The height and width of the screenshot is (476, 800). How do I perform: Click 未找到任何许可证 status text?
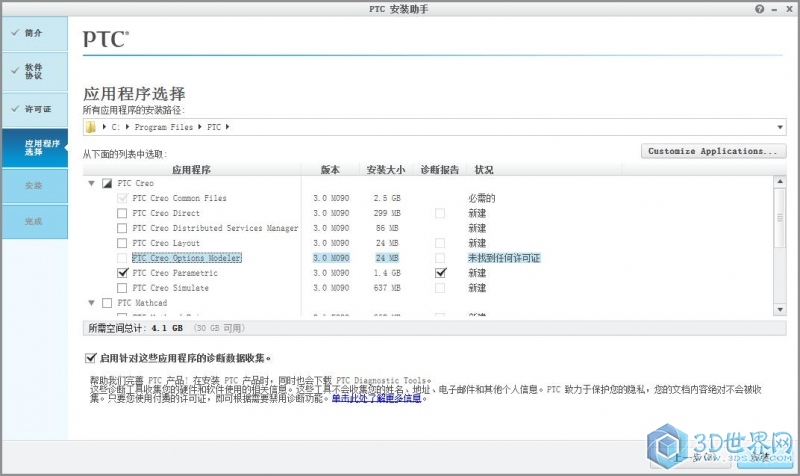[504, 258]
